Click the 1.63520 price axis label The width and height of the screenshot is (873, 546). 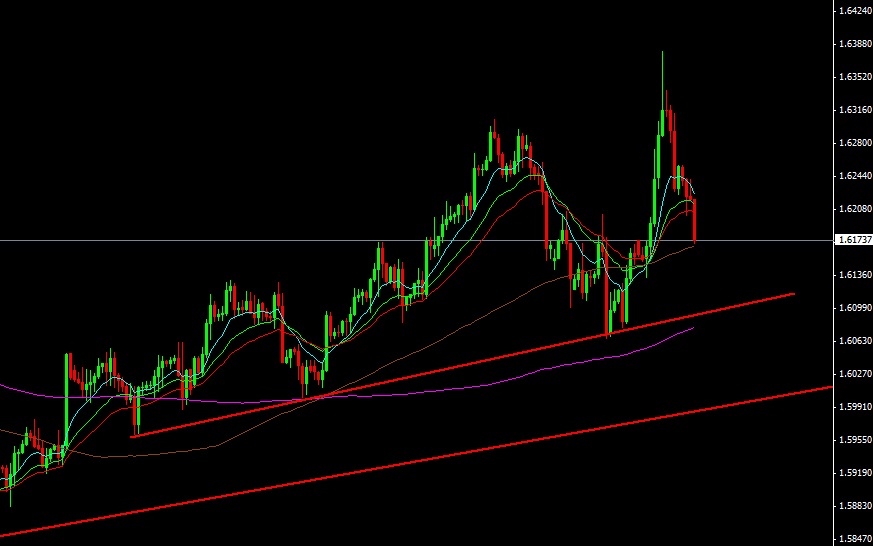[855, 77]
